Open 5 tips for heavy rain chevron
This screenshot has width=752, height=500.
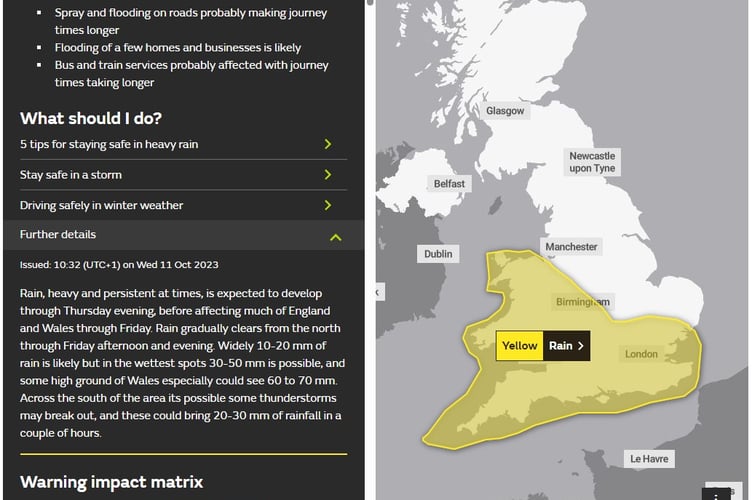pyautogui.click(x=327, y=144)
